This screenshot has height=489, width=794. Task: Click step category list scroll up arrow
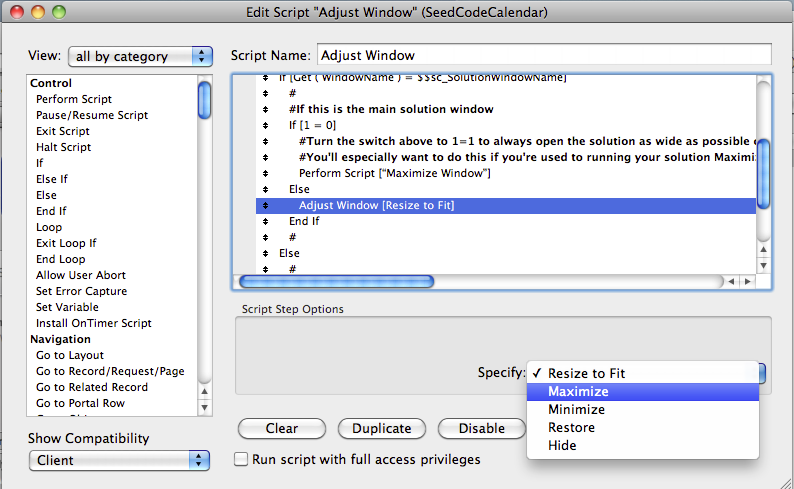pos(204,391)
